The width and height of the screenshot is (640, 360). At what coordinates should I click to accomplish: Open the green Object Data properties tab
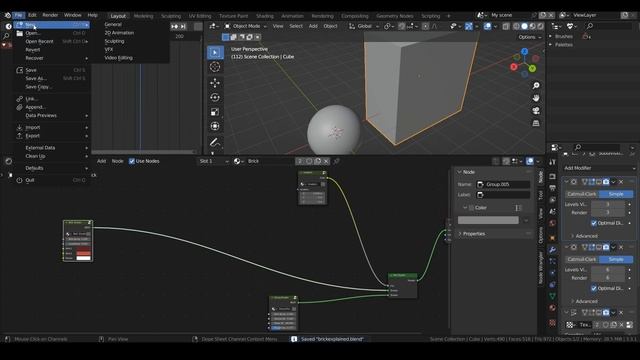click(552, 296)
